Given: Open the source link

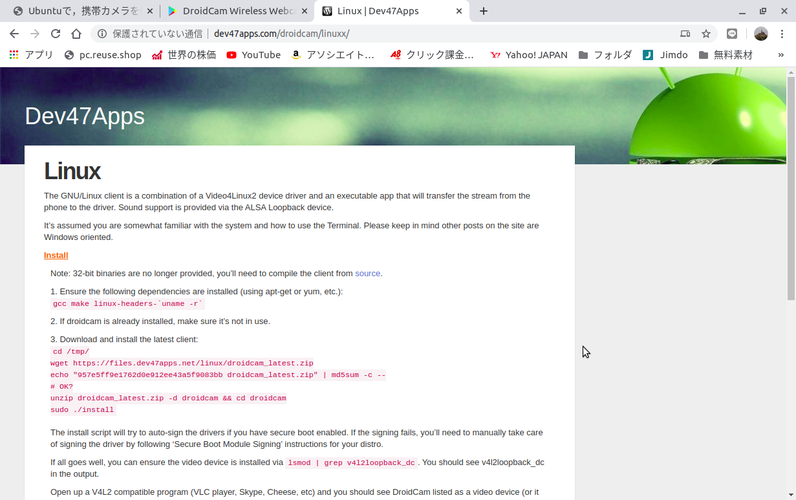Looking at the screenshot, I should [368, 273].
